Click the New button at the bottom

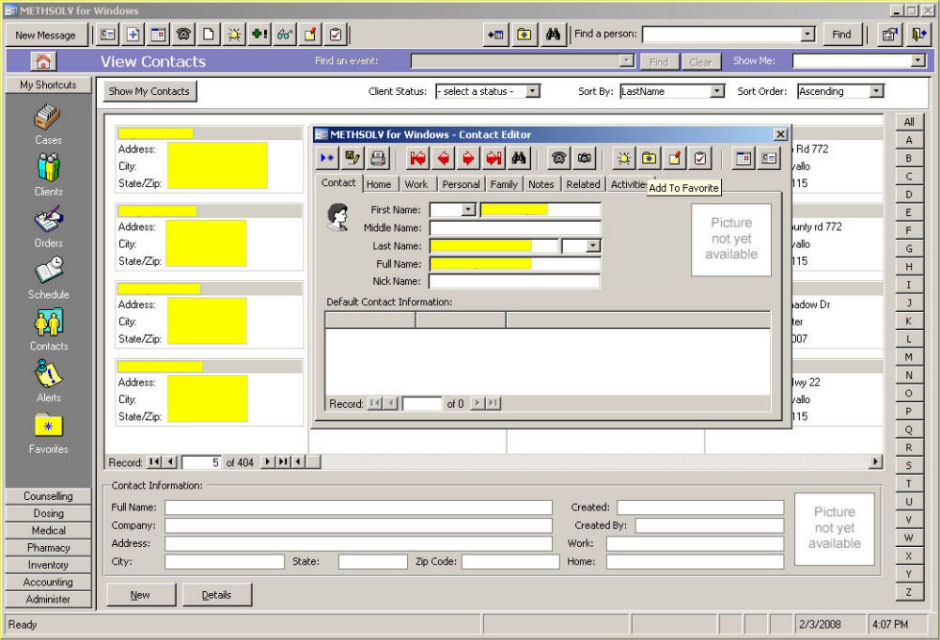(140, 594)
